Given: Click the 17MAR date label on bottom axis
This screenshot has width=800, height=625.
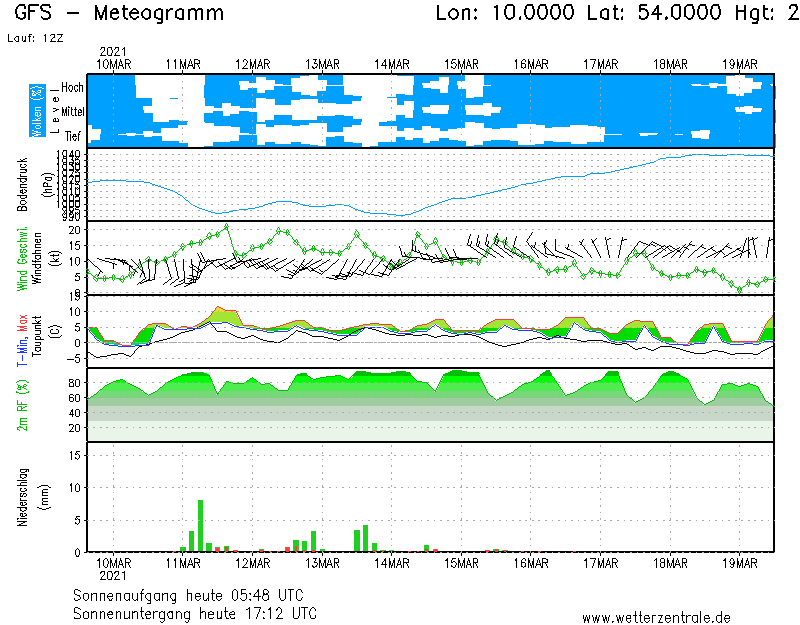Looking at the screenshot, I should pos(601,564).
